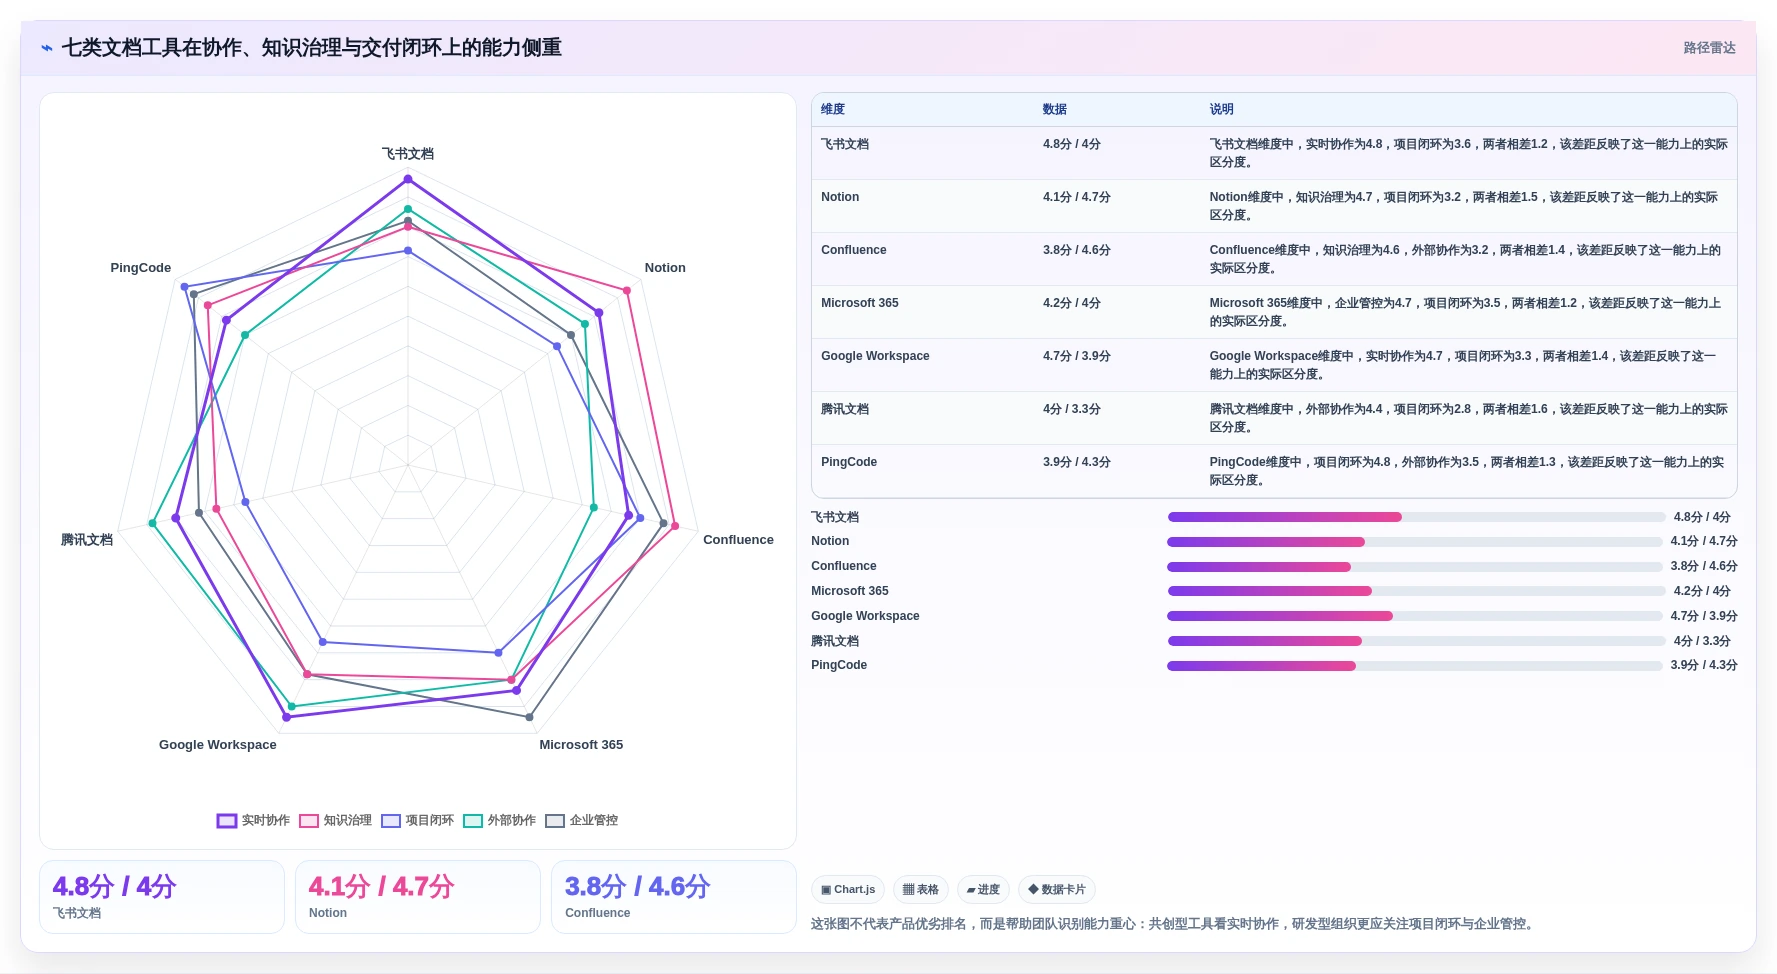Click the 4分 / 3.3分 progress value
Screen dimensions: 1777x974
(1702, 641)
